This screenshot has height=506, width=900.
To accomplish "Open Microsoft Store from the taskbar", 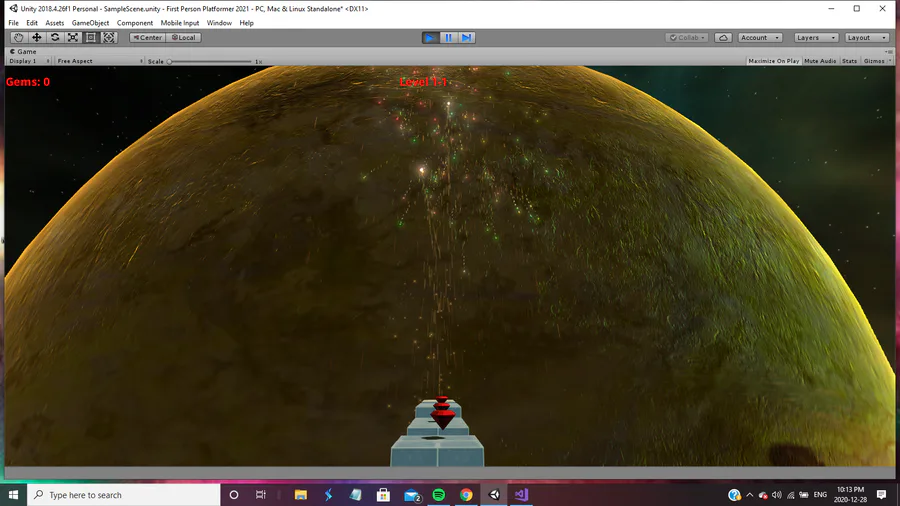I will pos(383,495).
